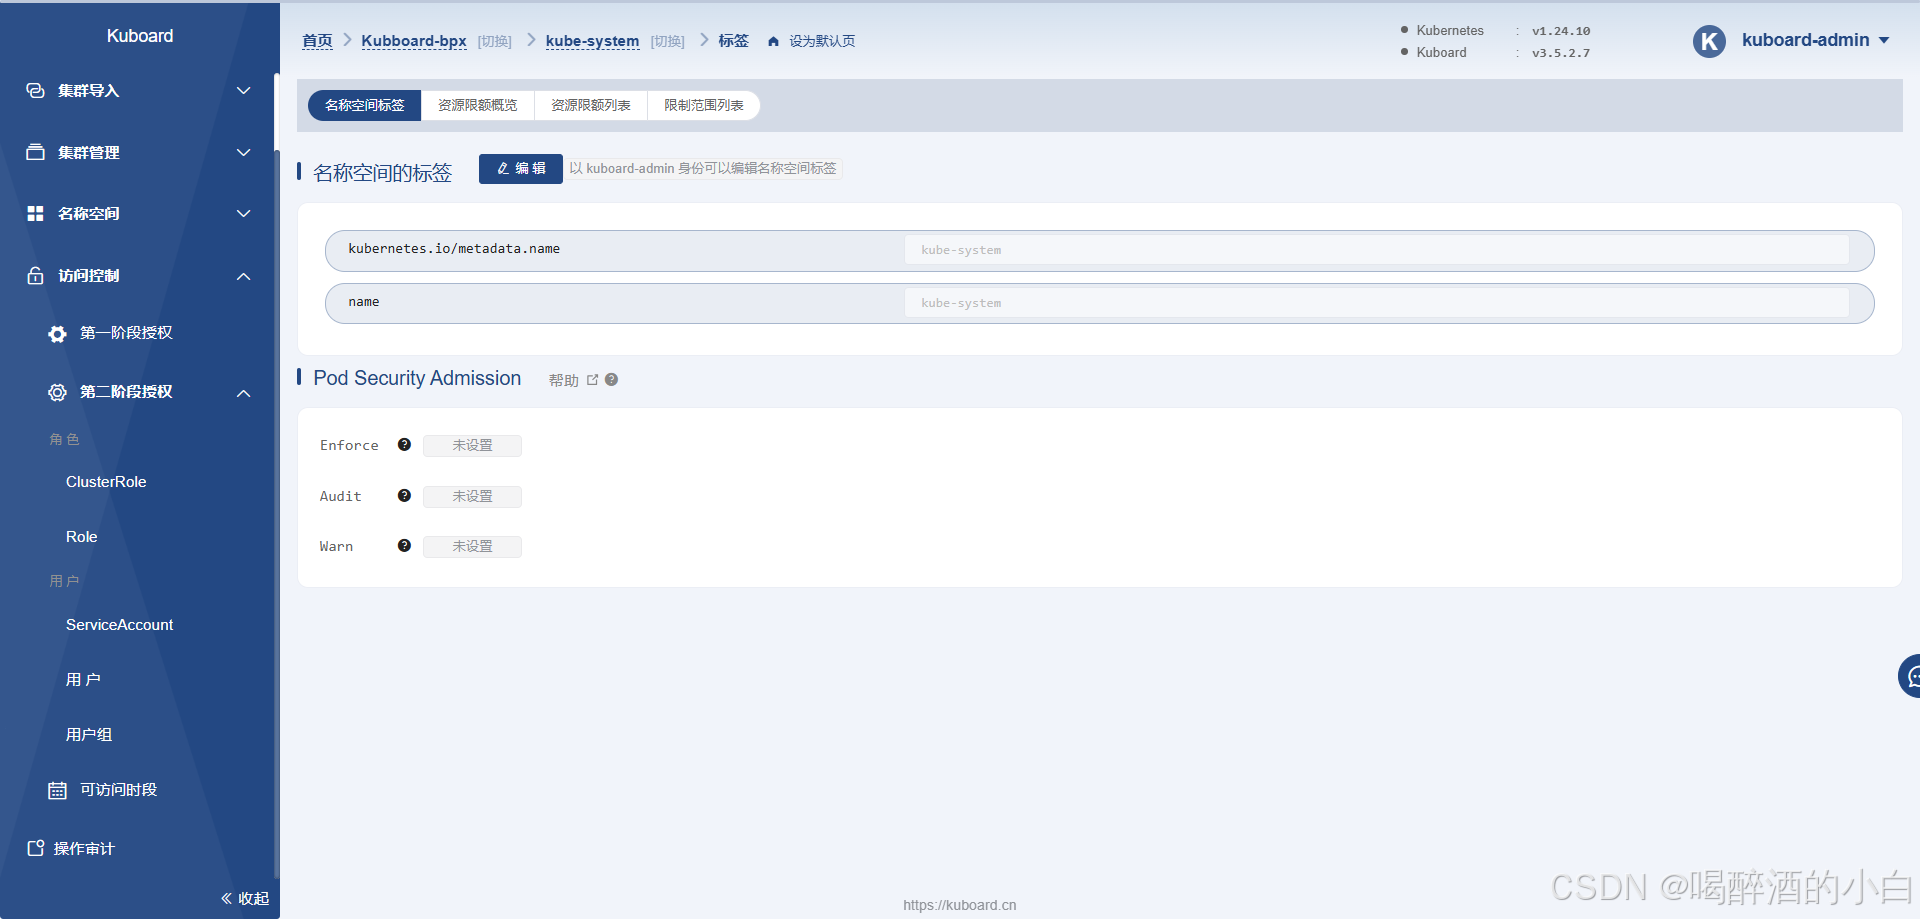Click the lock icon for access control
Image resolution: width=1920 pixels, height=919 pixels.
click(x=35, y=276)
